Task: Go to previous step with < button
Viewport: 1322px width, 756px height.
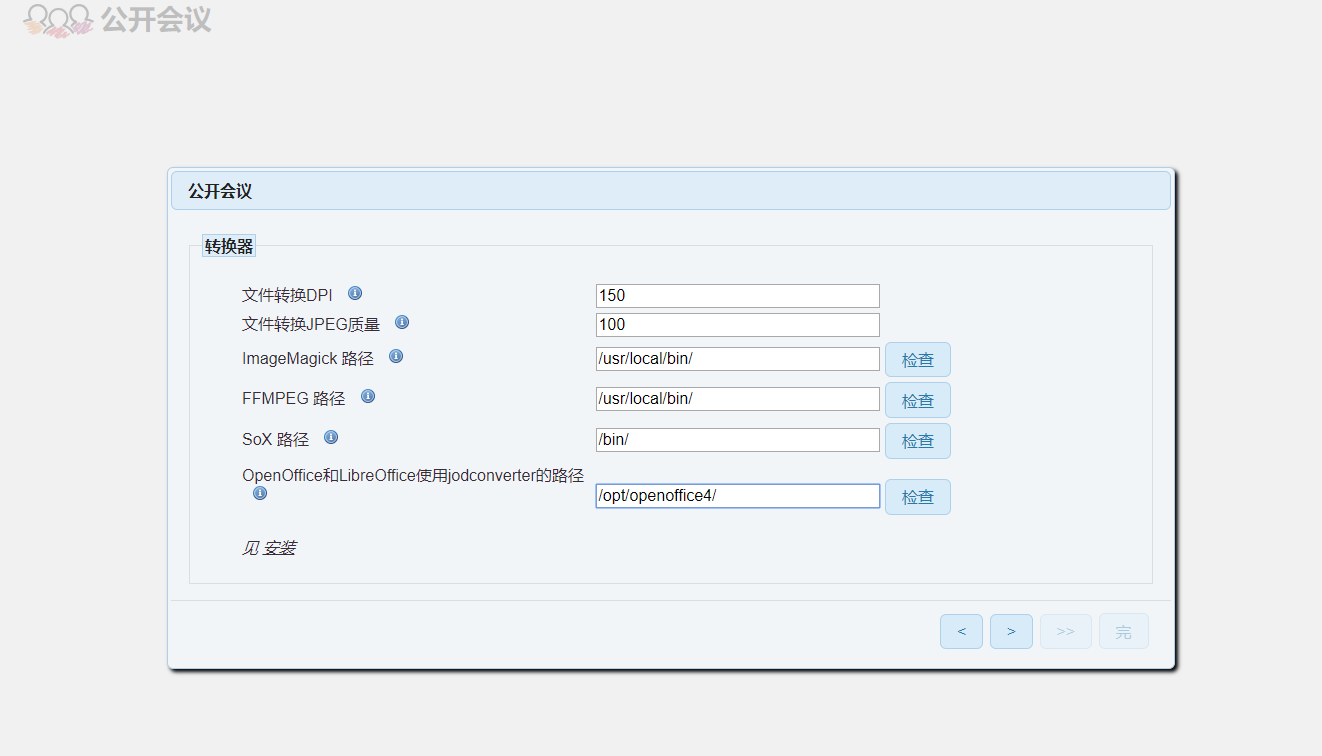Action: click(x=961, y=631)
